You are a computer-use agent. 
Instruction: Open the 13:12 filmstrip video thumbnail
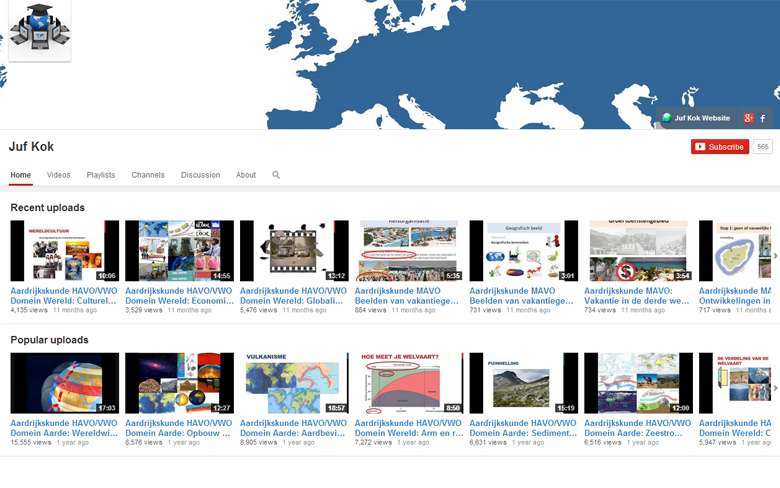[x=294, y=251]
